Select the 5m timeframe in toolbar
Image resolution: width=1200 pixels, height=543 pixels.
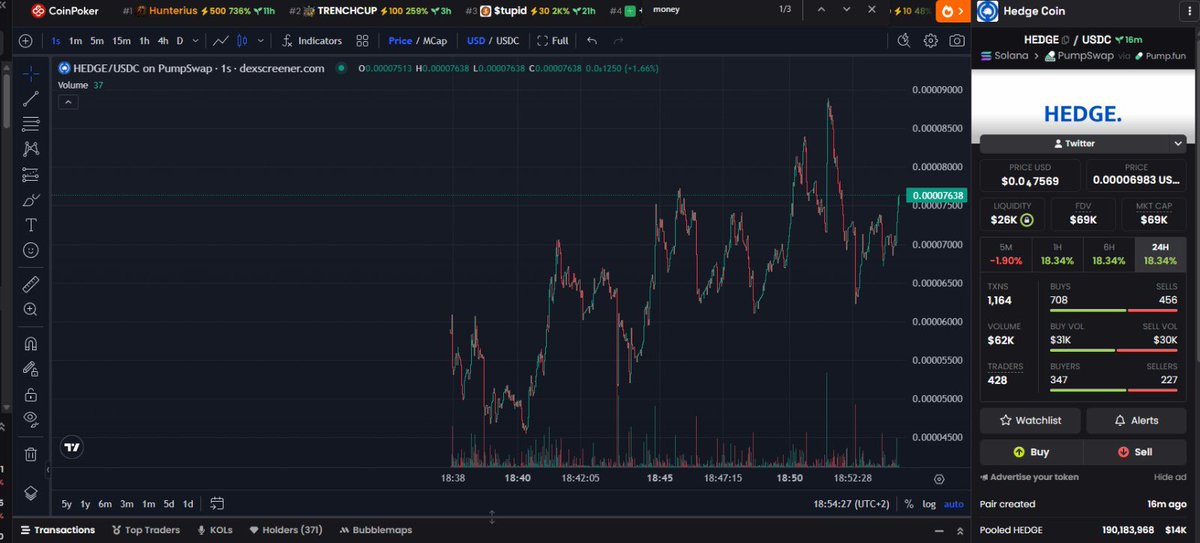click(x=97, y=41)
